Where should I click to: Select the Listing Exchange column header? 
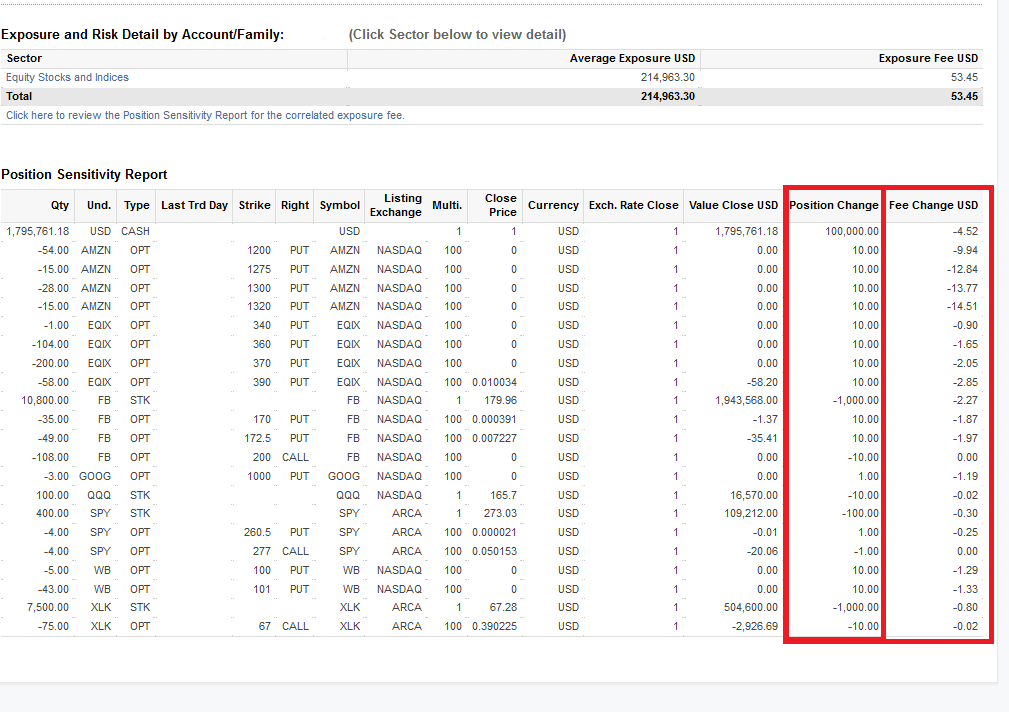pyautogui.click(x=396, y=205)
